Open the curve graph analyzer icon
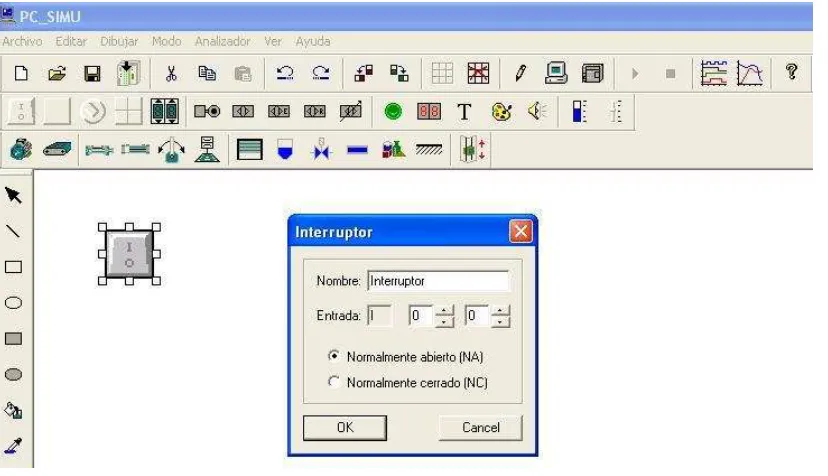This screenshot has height=476, width=828. tap(749, 73)
